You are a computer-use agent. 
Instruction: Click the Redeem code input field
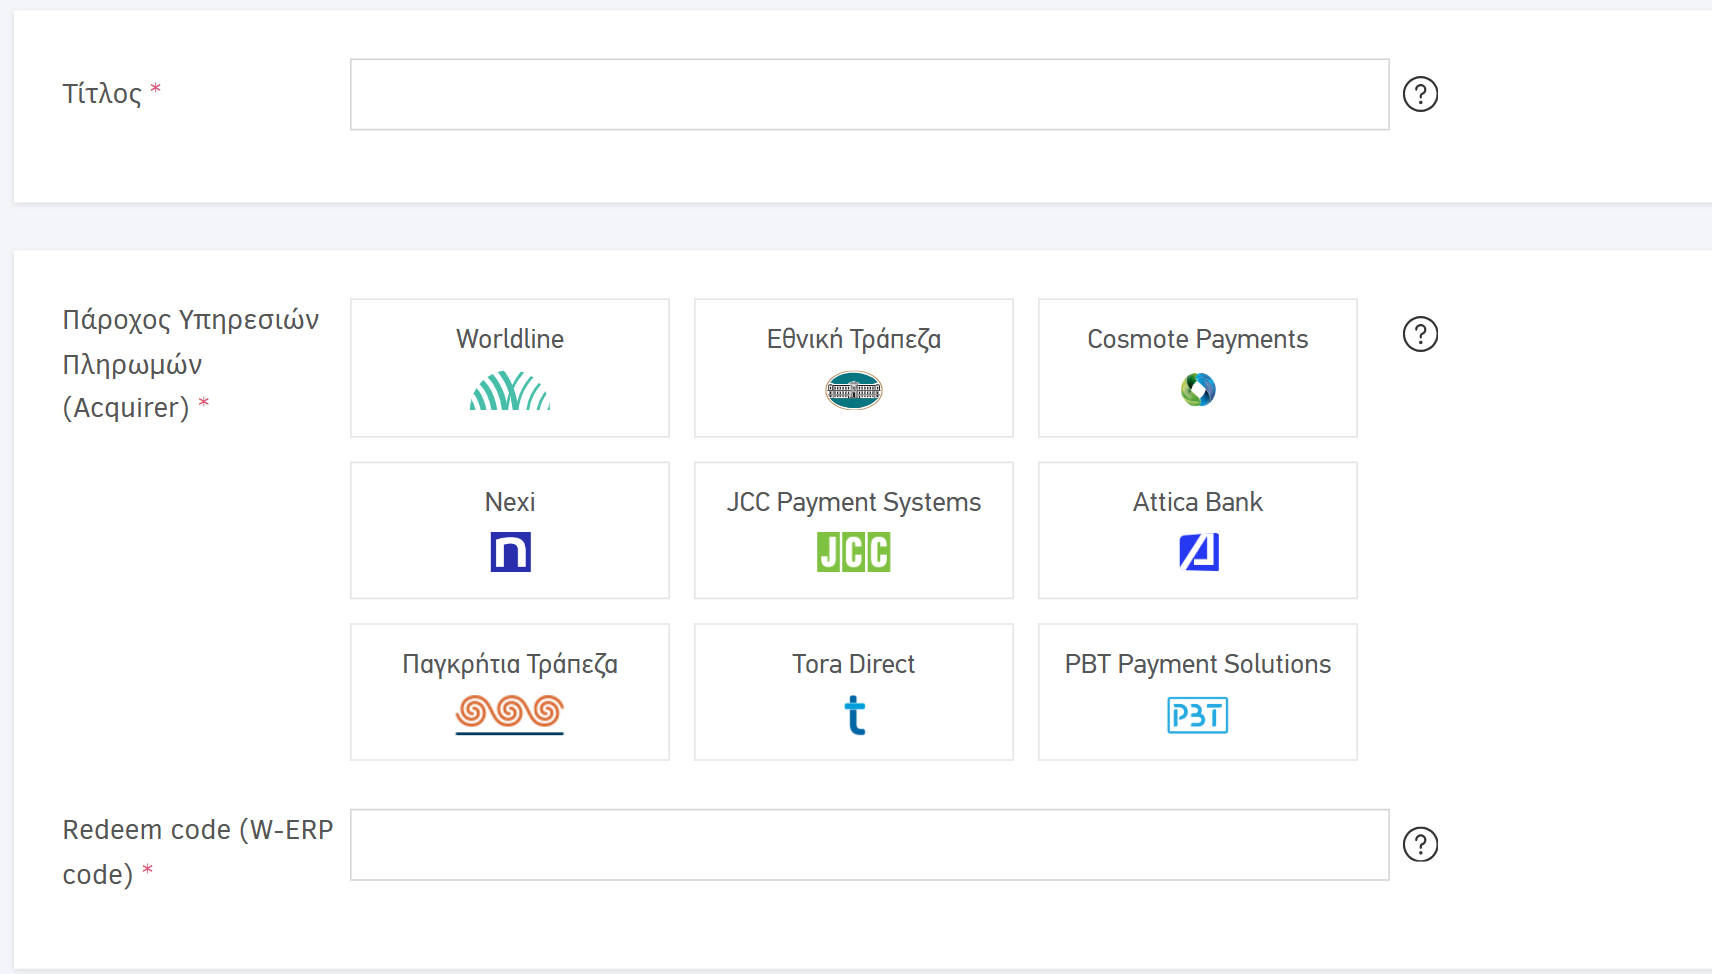pyautogui.click(x=869, y=845)
